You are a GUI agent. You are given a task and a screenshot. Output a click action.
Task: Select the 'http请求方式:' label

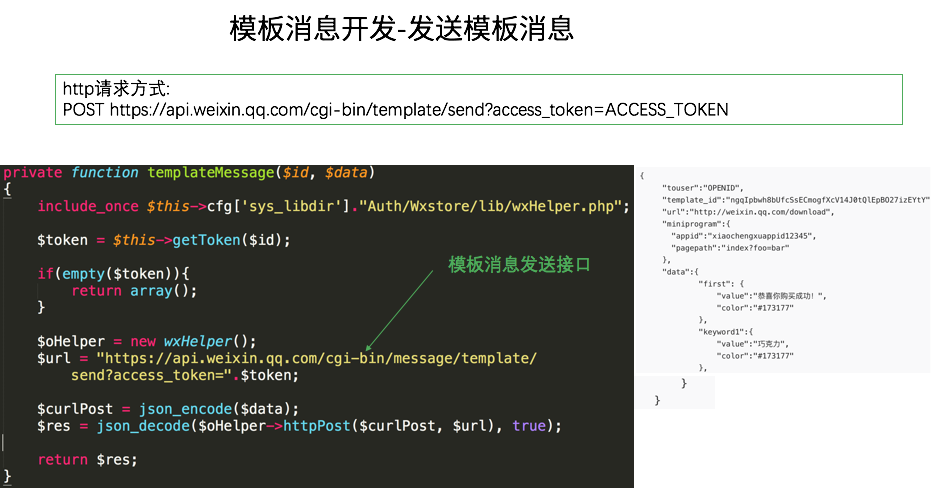tap(116, 89)
